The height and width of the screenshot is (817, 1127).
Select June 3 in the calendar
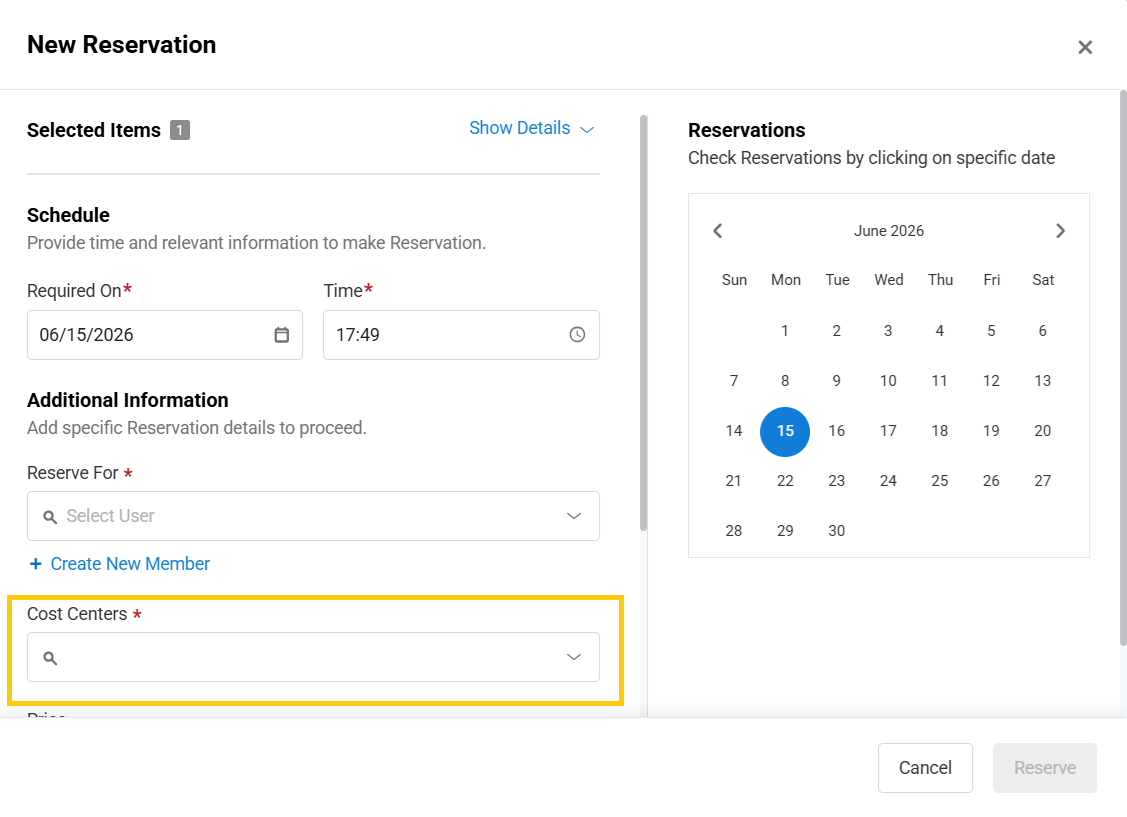pyautogui.click(x=888, y=331)
